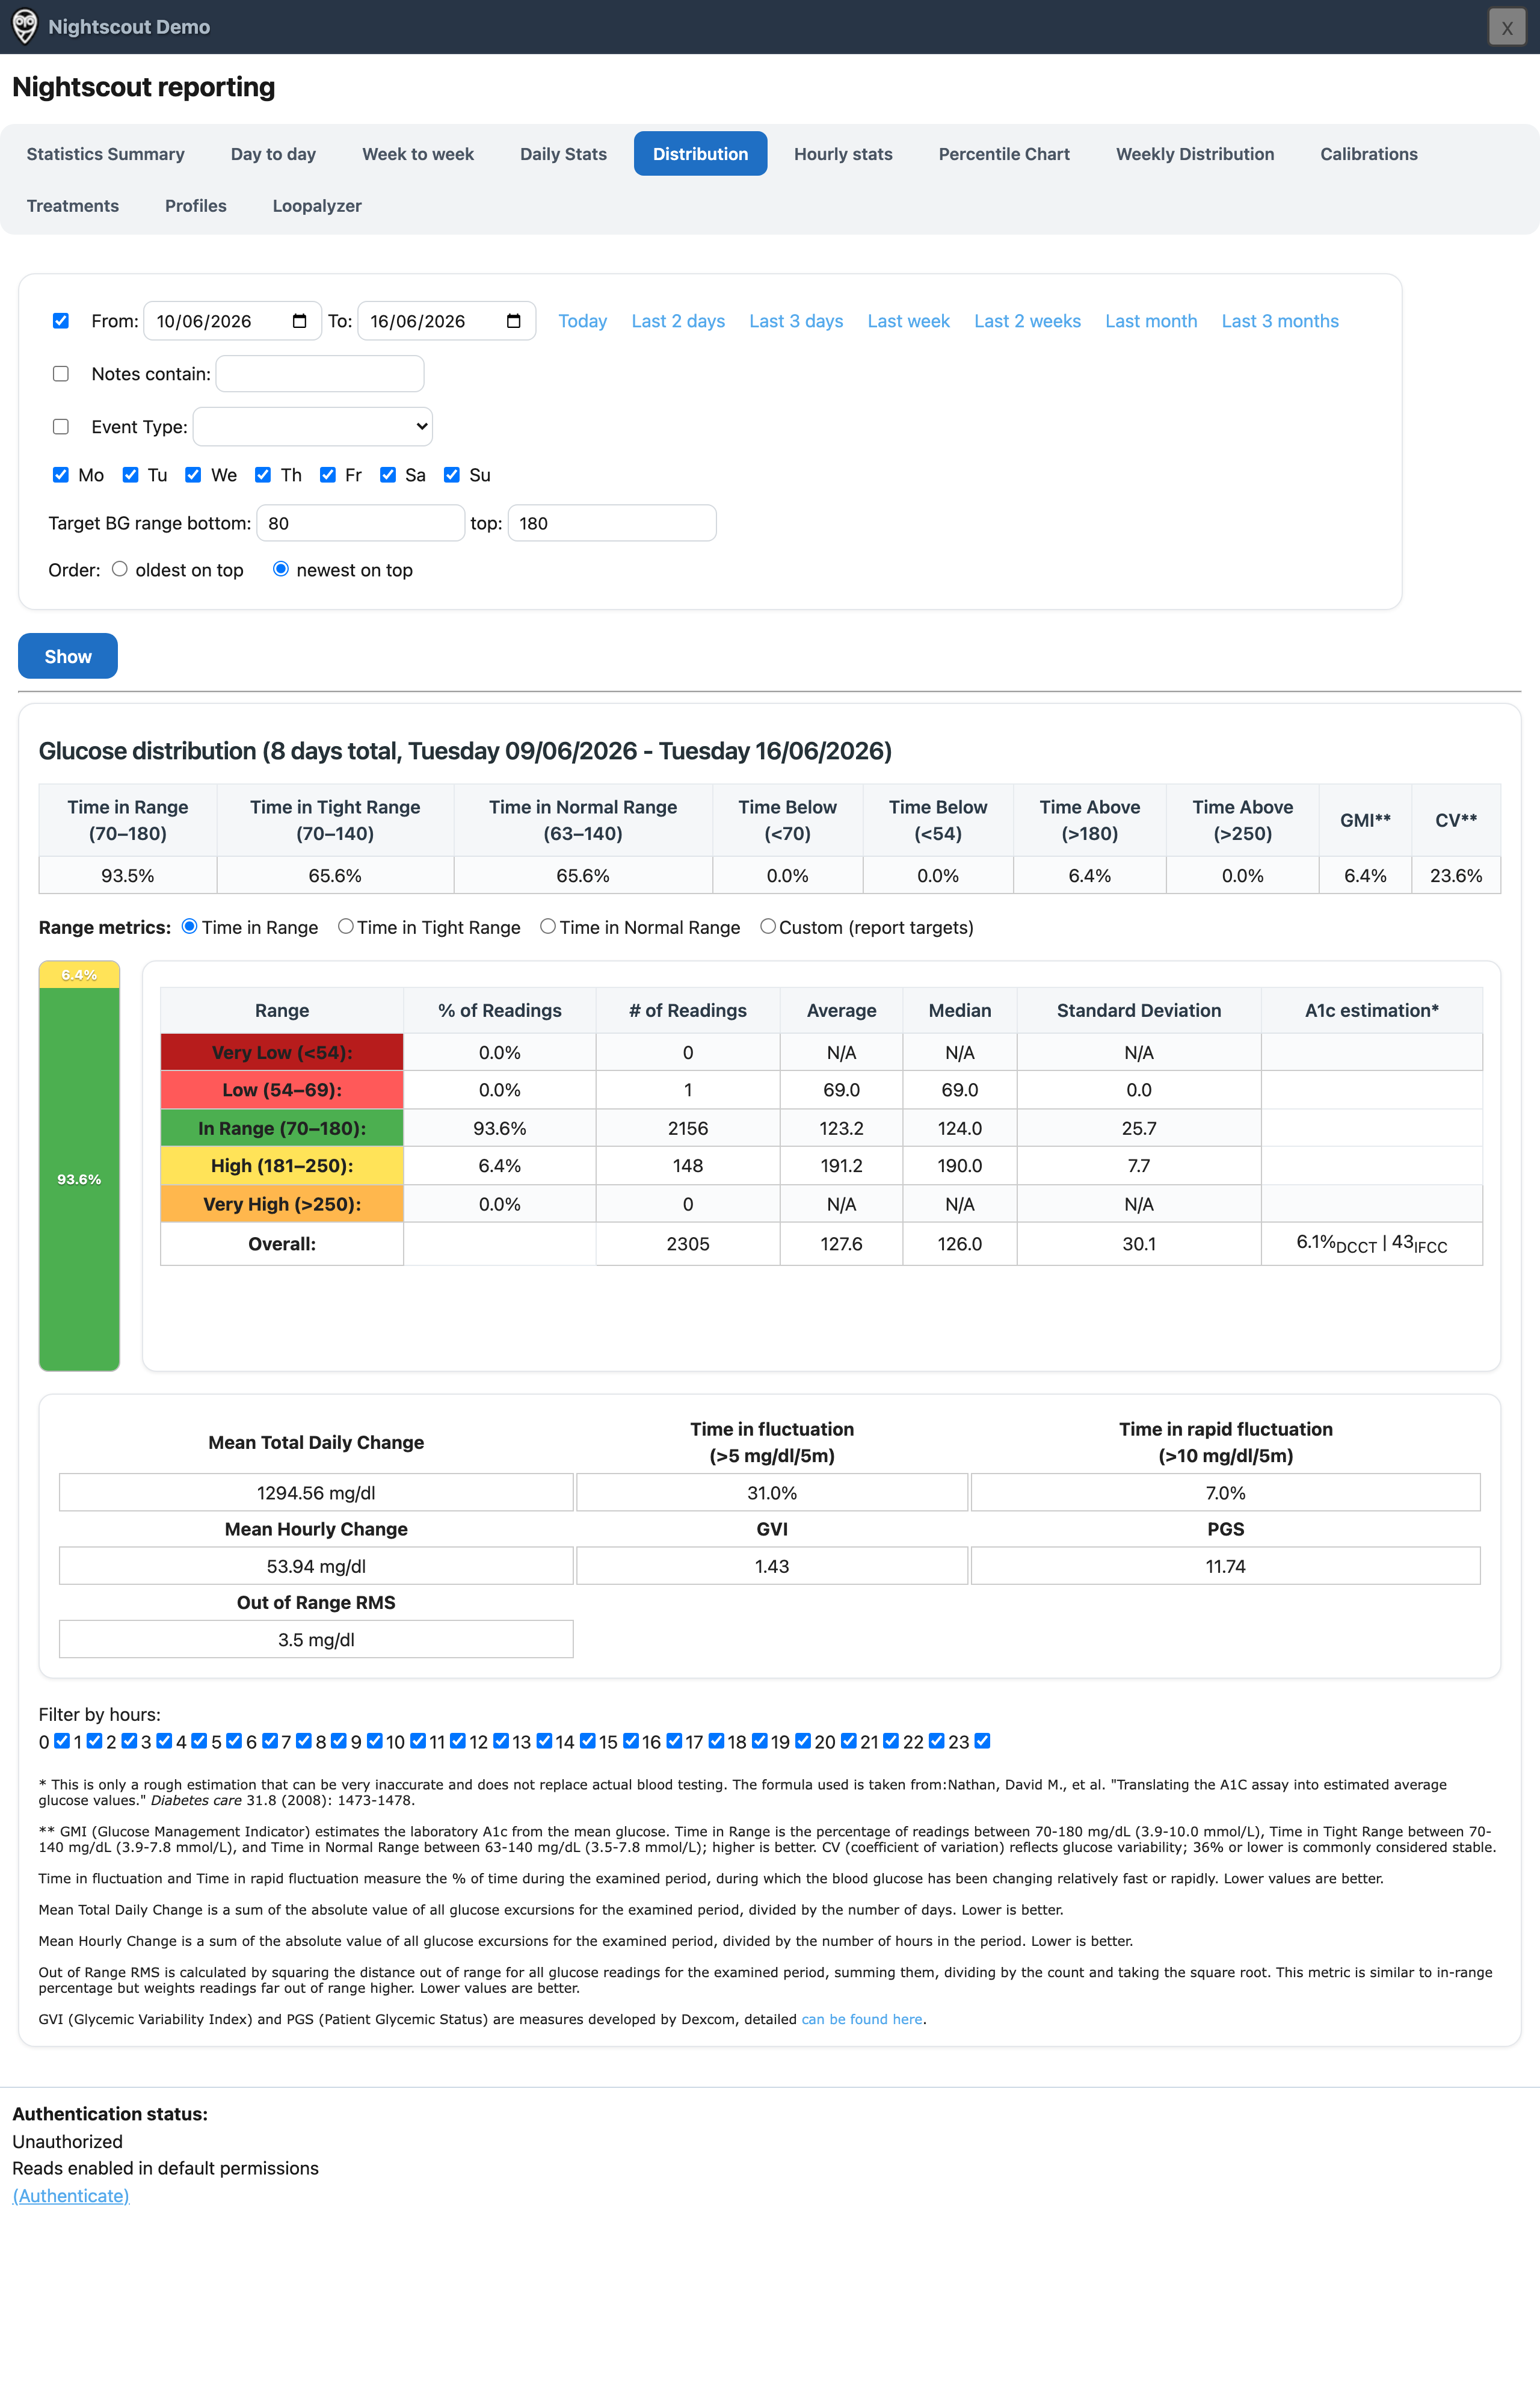Uncheck the hour 0 filter checkbox
Screen dimensions: 1540x2408
click(62, 1741)
